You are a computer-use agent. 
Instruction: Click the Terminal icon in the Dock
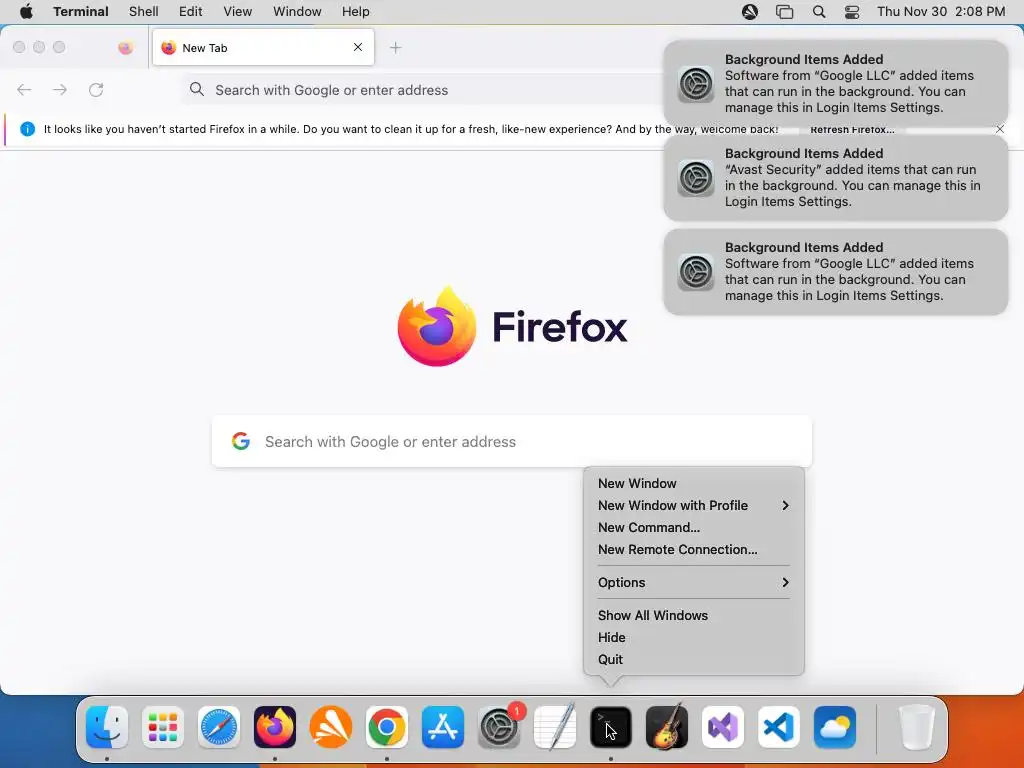pyautogui.click(x=611, y=727)
